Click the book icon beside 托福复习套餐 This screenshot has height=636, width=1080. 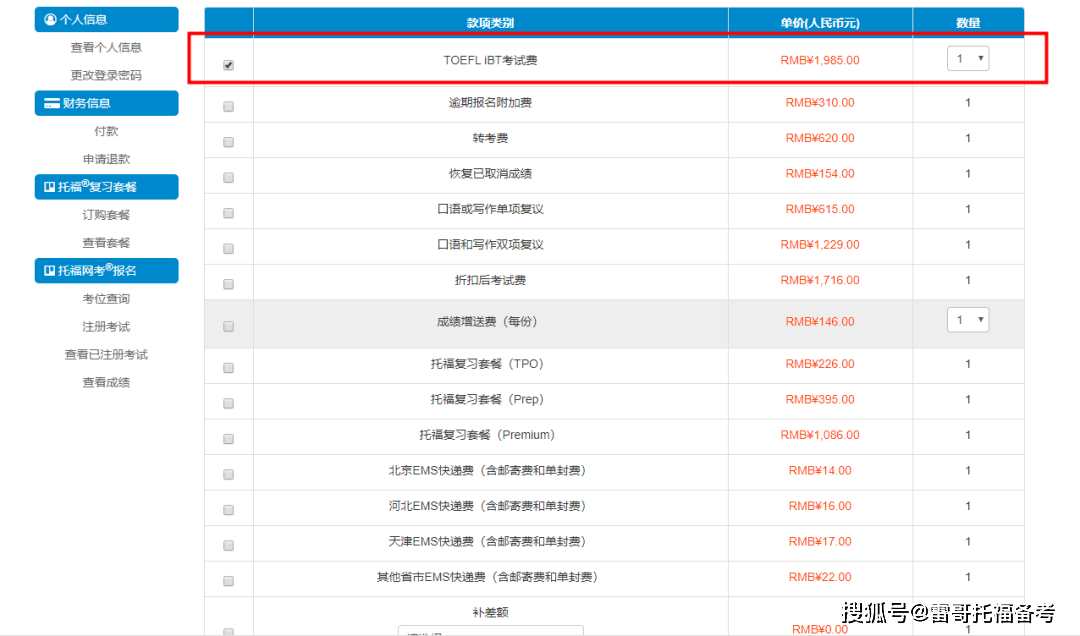pyautogui.click(x=50, y=187)
